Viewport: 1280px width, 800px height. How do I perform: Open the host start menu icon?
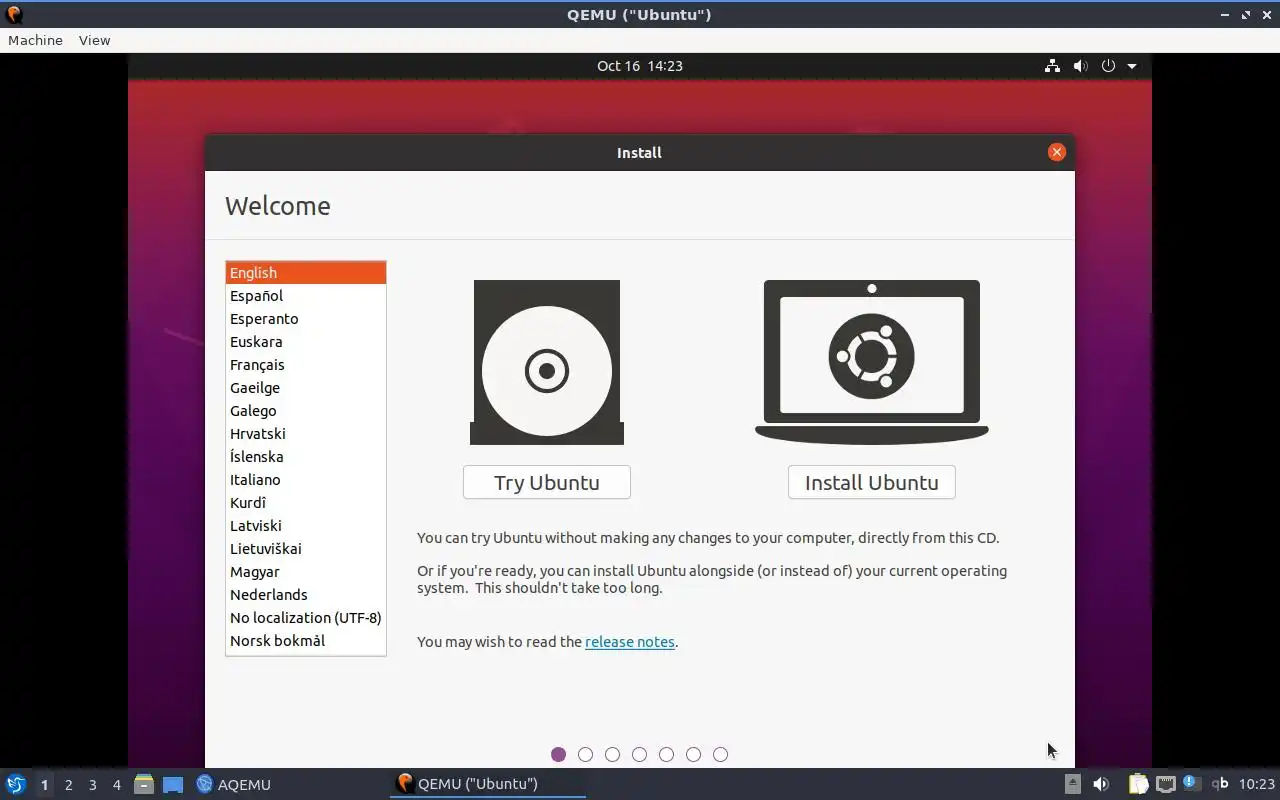click(x=15, y=784)
